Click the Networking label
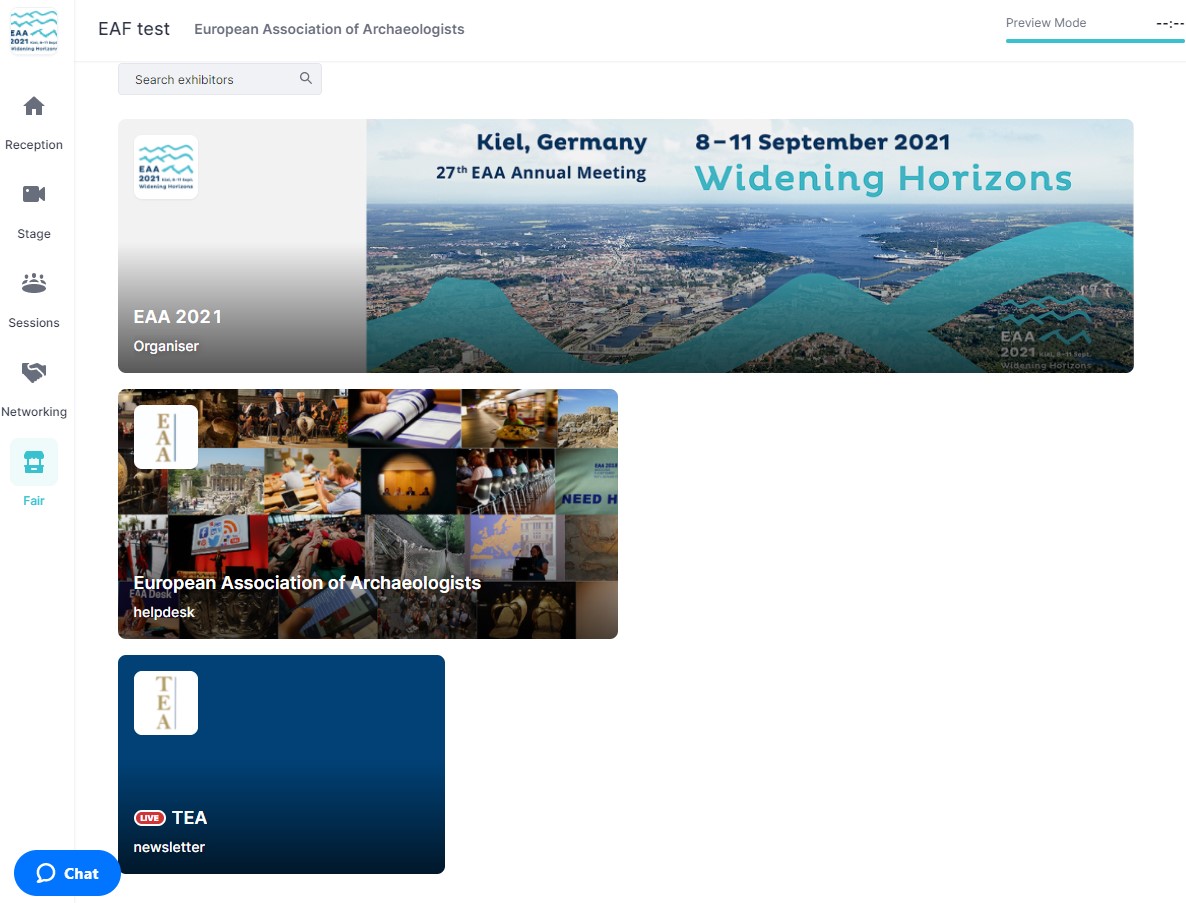 (34, 411)
